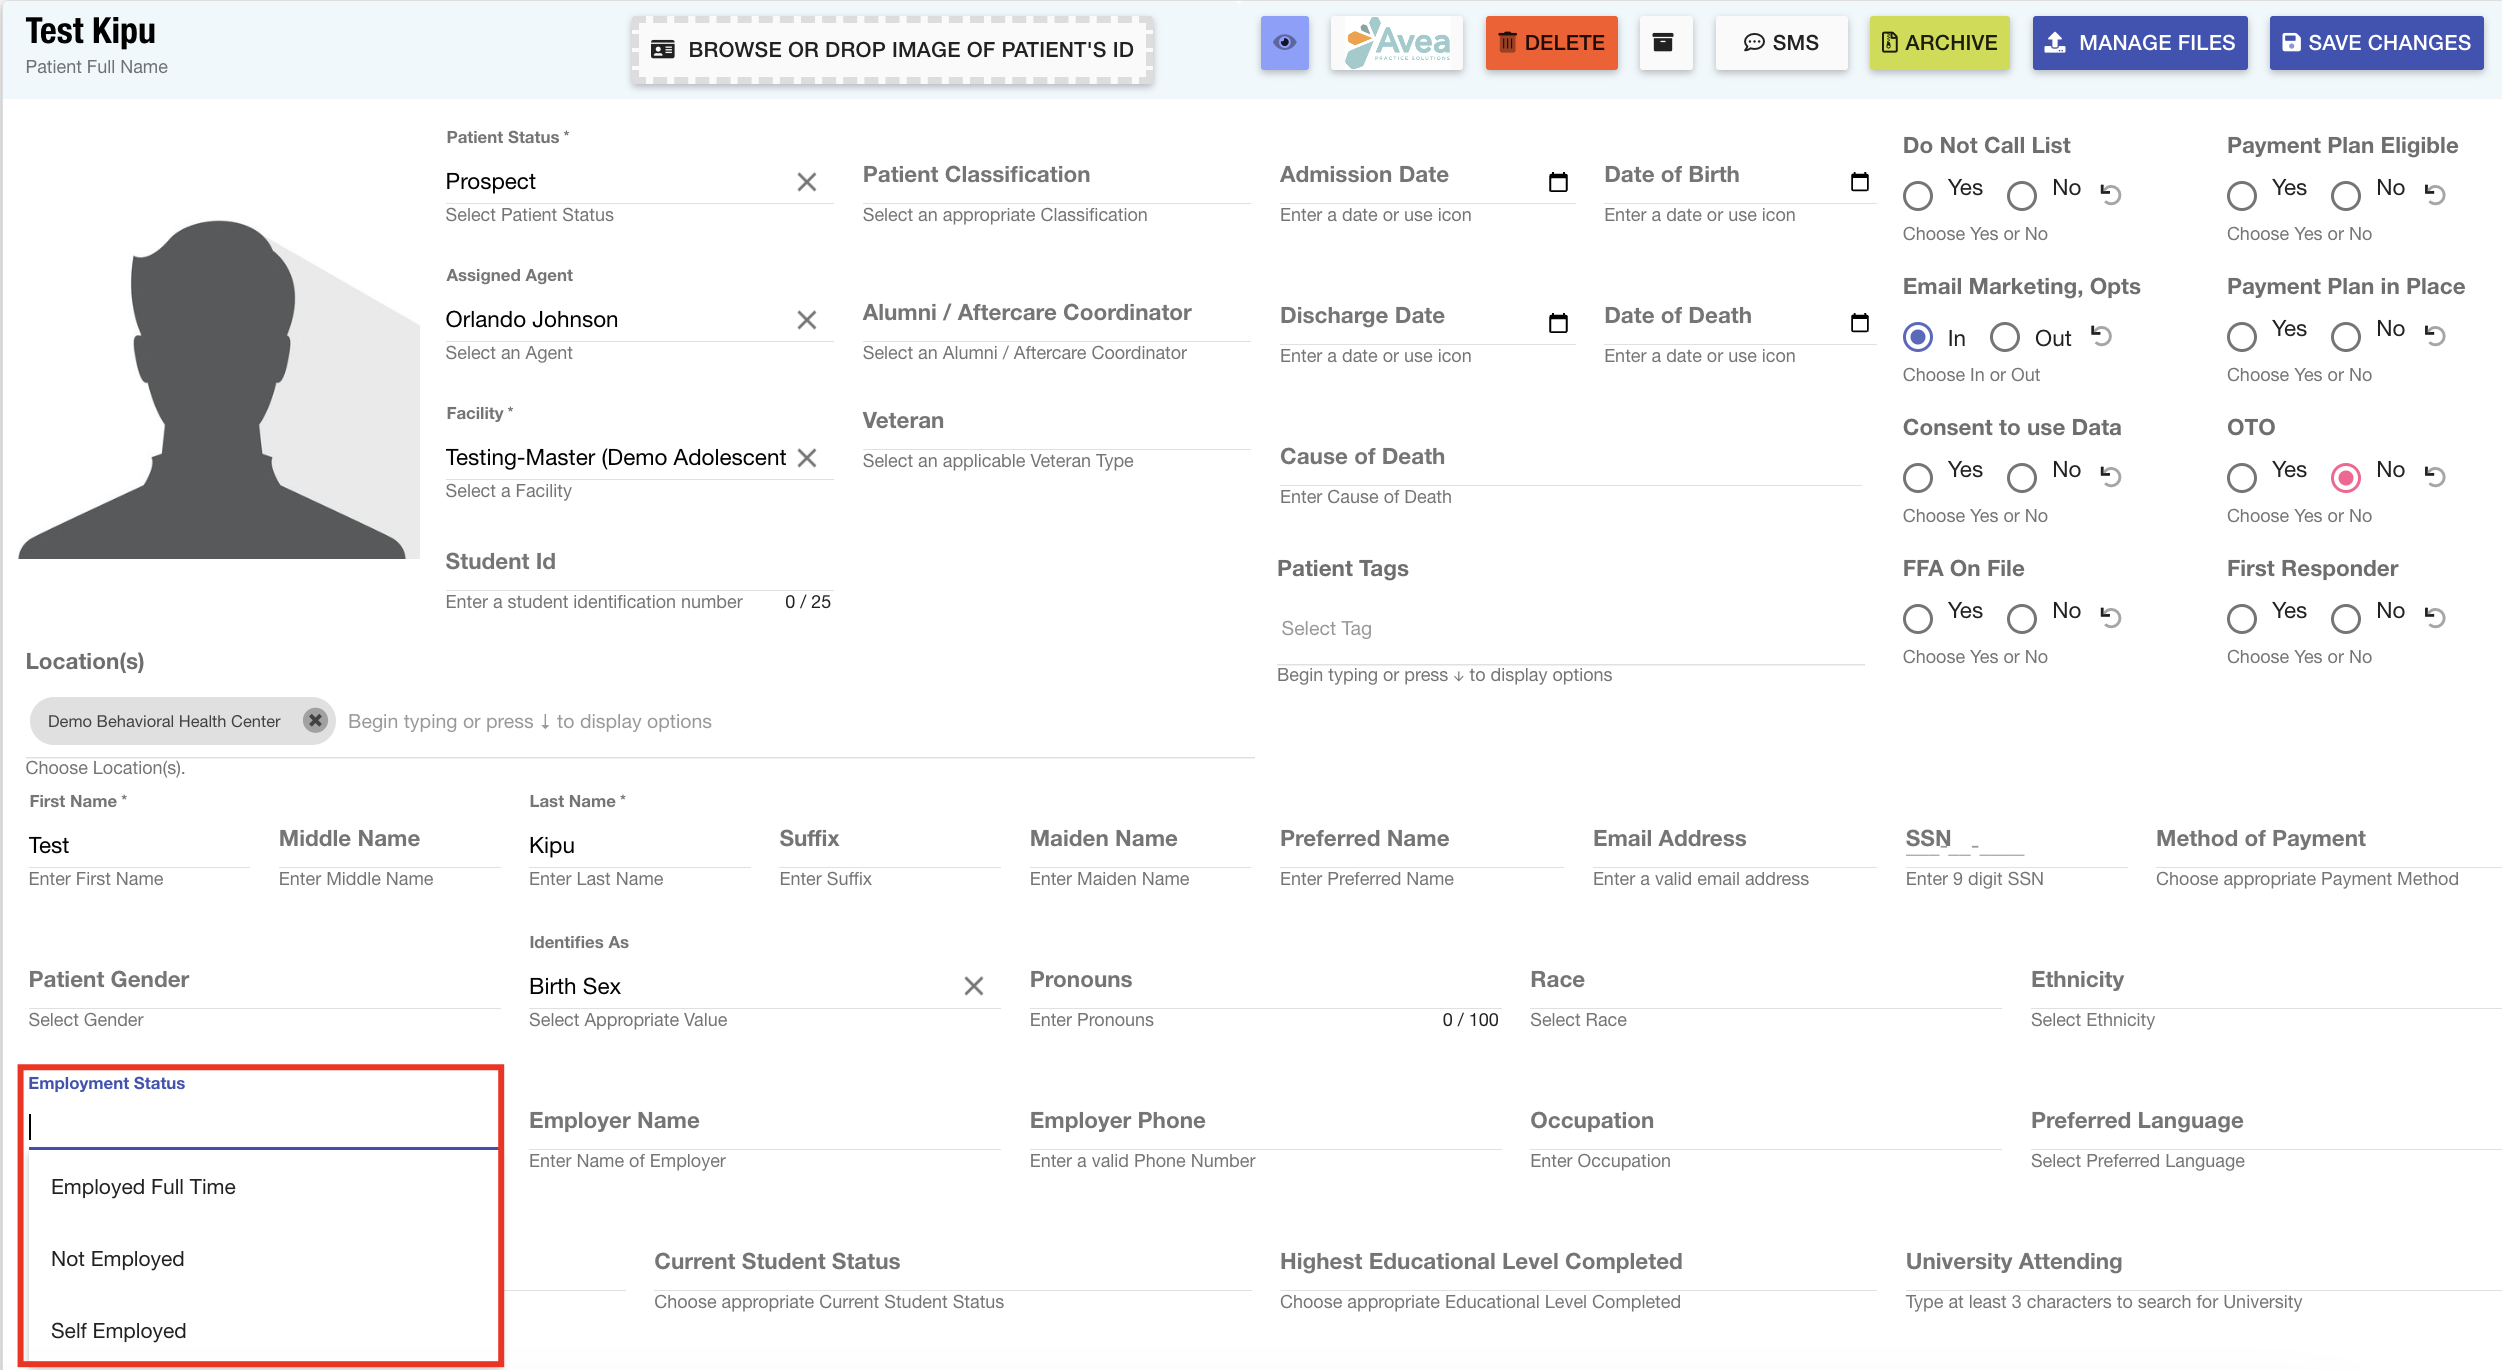
Task: Reset the OTO radio selection
Action: tap(2435, 477)
